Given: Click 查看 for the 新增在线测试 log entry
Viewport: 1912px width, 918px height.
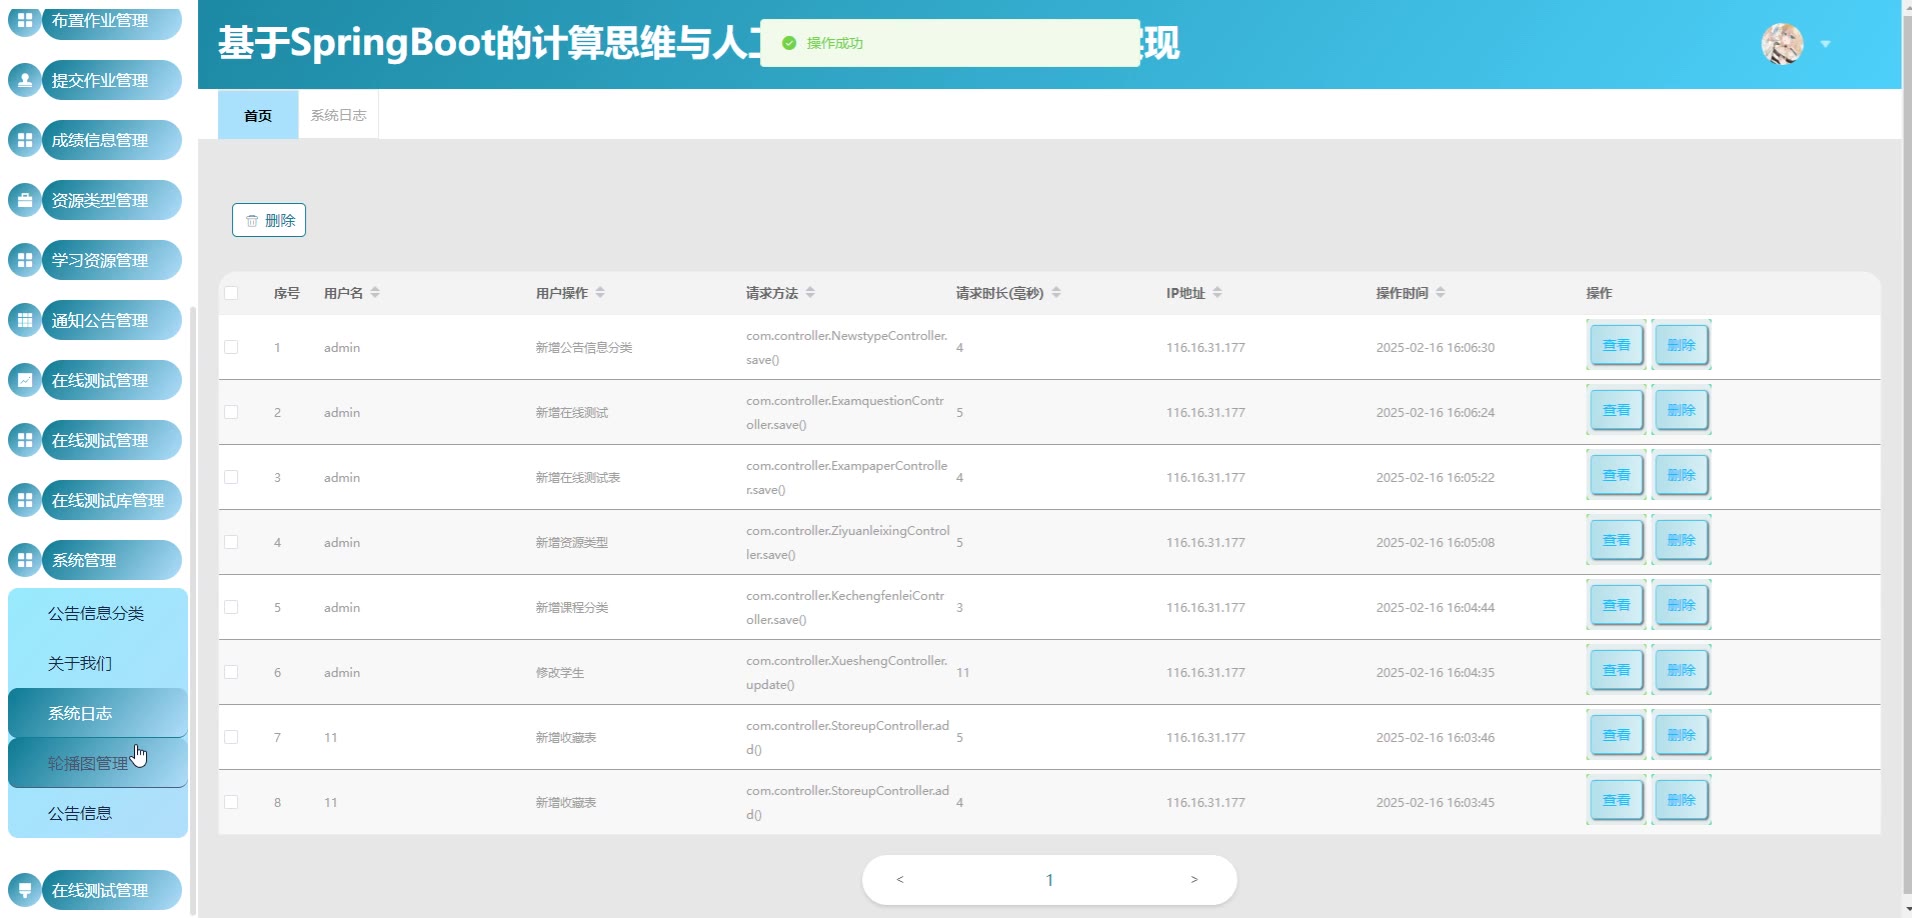Looking at the screenshot, I should pyautogui.click(x=1616, y=410).
